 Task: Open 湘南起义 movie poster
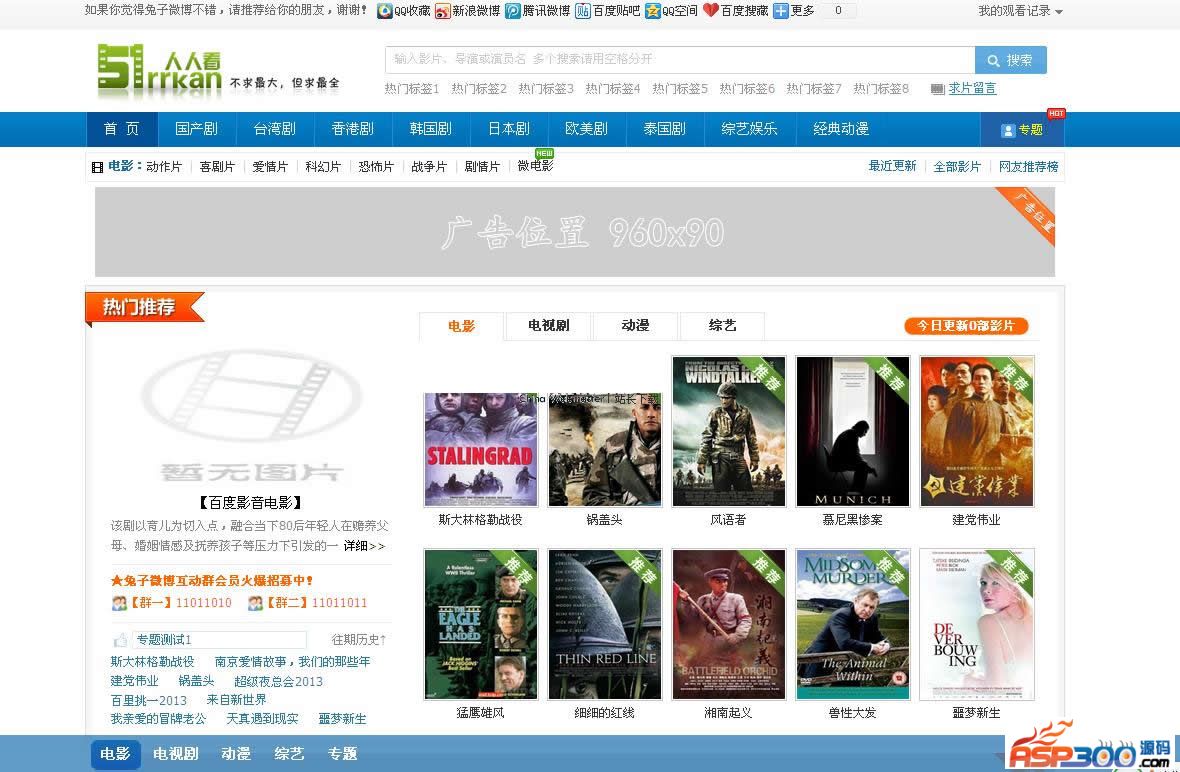pos(728,624)
